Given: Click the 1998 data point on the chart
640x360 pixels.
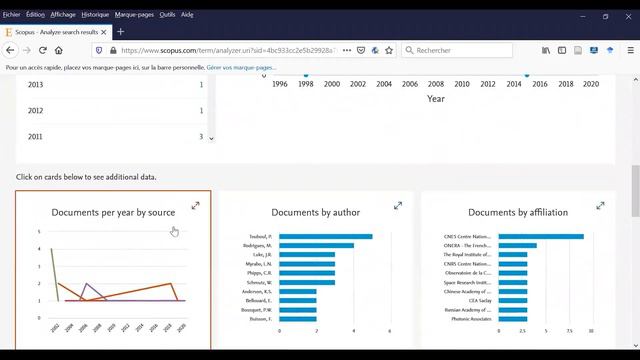Looking at the screenshot, I should [306, 75].
